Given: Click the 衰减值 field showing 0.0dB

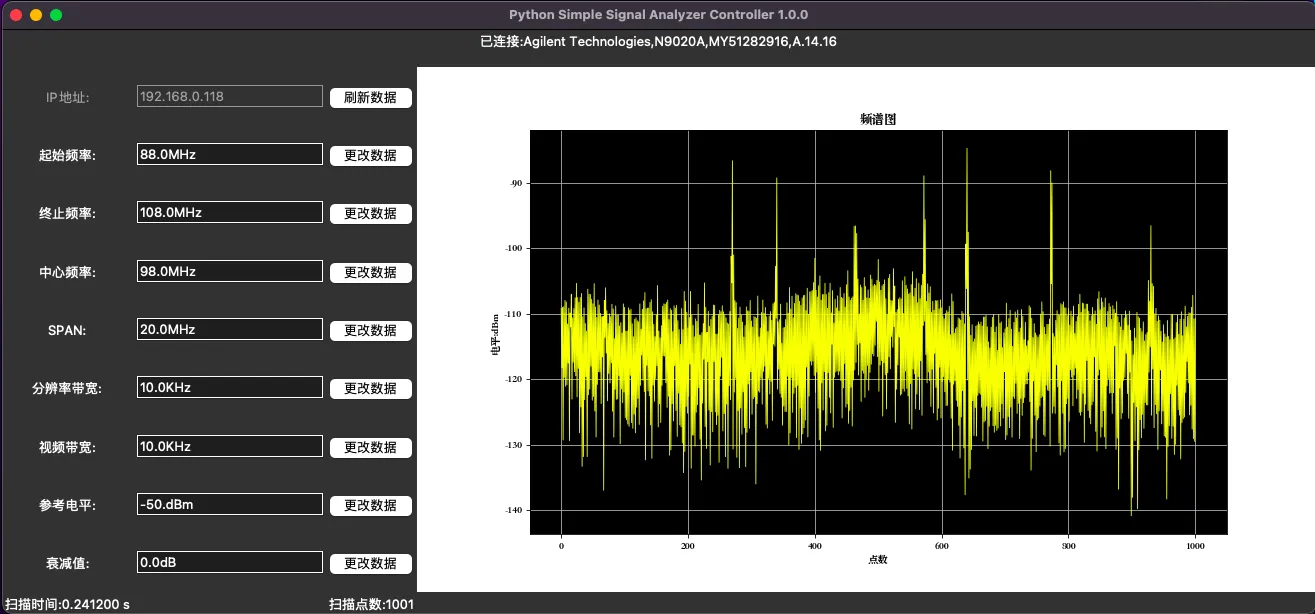Looking at the screenshot, I should pyautogui.click(x=230, y=562).
